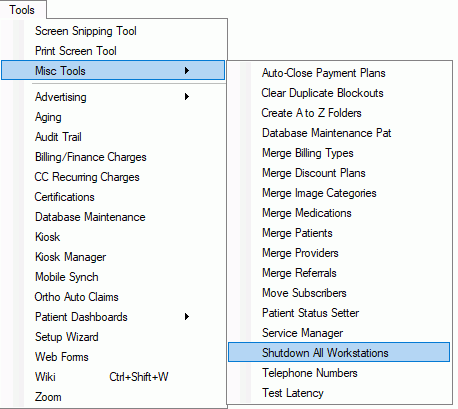Open the Tools menu

[x=22, y=10]
